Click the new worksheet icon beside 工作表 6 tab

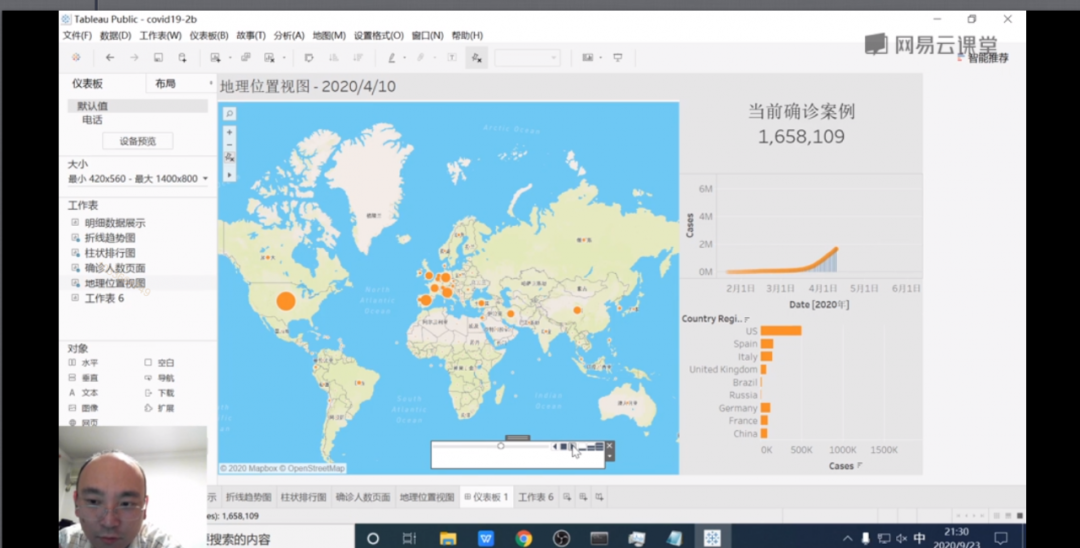point(567,497)
